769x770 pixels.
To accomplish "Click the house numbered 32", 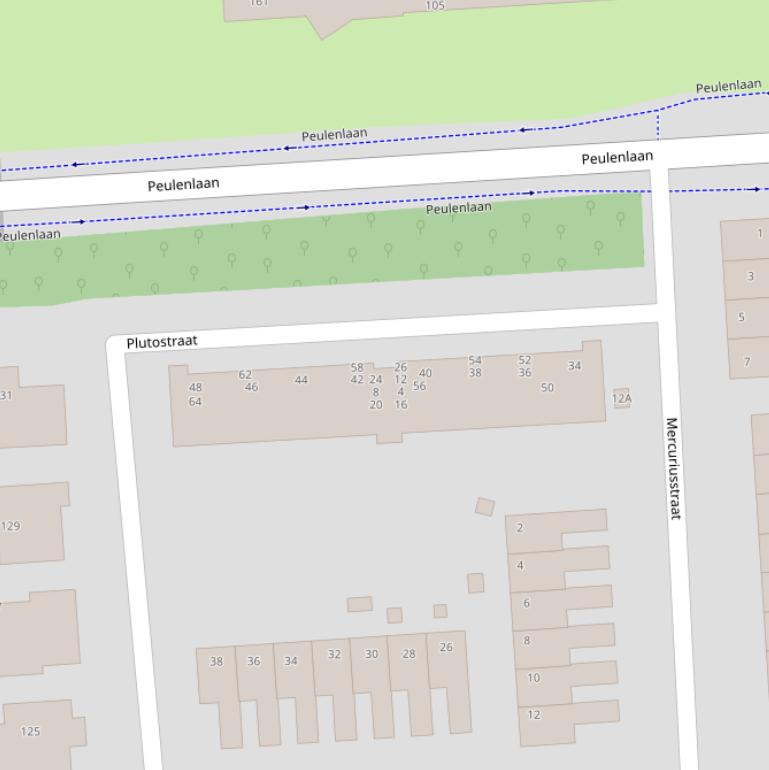I will coord(334,655).
